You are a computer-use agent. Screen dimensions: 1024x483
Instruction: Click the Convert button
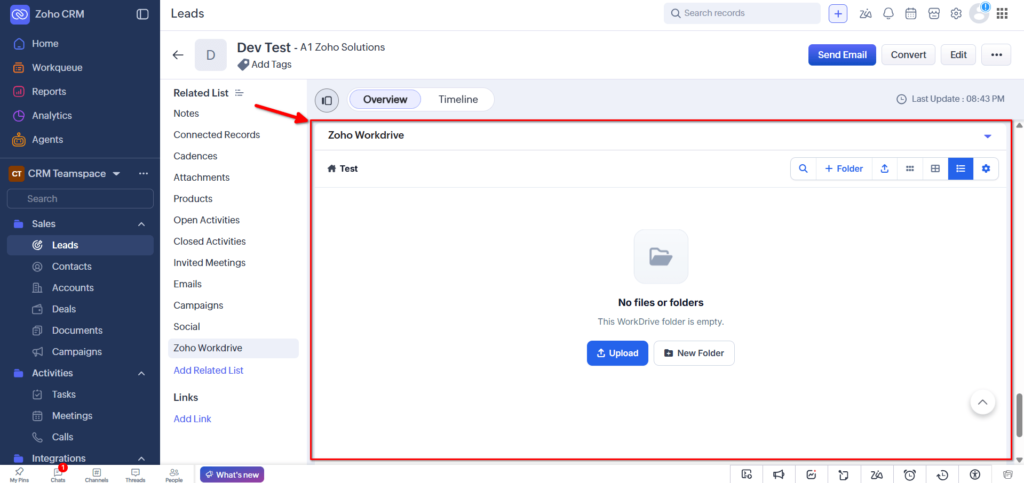coord(908,55)
